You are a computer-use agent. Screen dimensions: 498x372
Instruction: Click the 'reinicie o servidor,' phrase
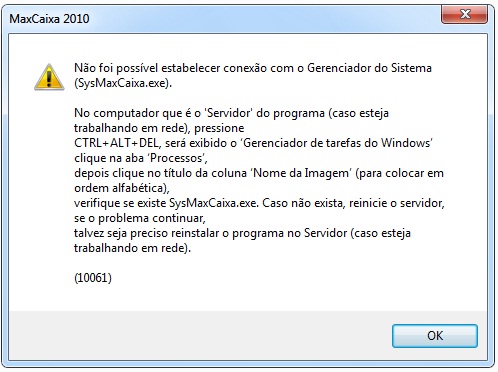pyautogui.click(x=397, y=203)
